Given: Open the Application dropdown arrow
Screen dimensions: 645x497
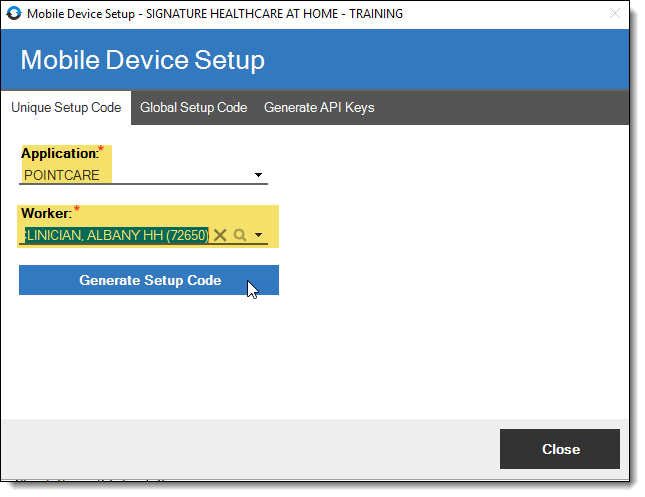Looking at the screenshot, I should click(x=258, y=175).
